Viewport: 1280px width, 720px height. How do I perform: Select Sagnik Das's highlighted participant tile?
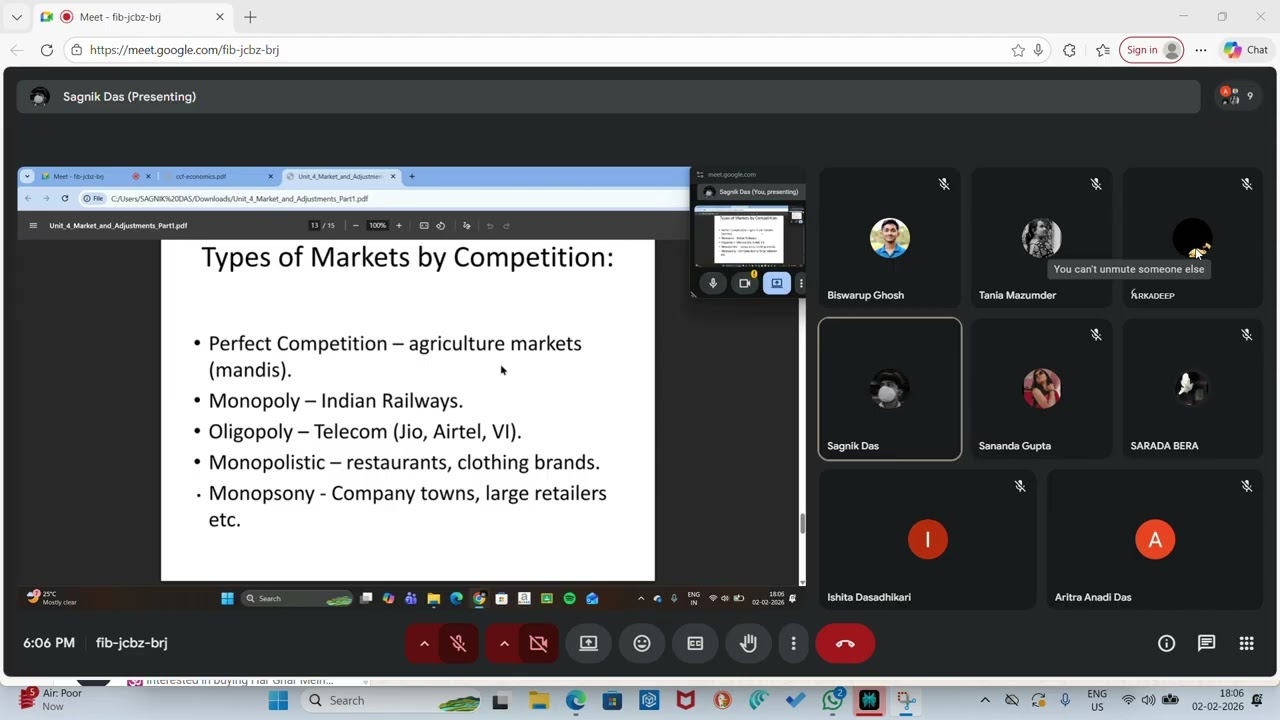(889, 389)
